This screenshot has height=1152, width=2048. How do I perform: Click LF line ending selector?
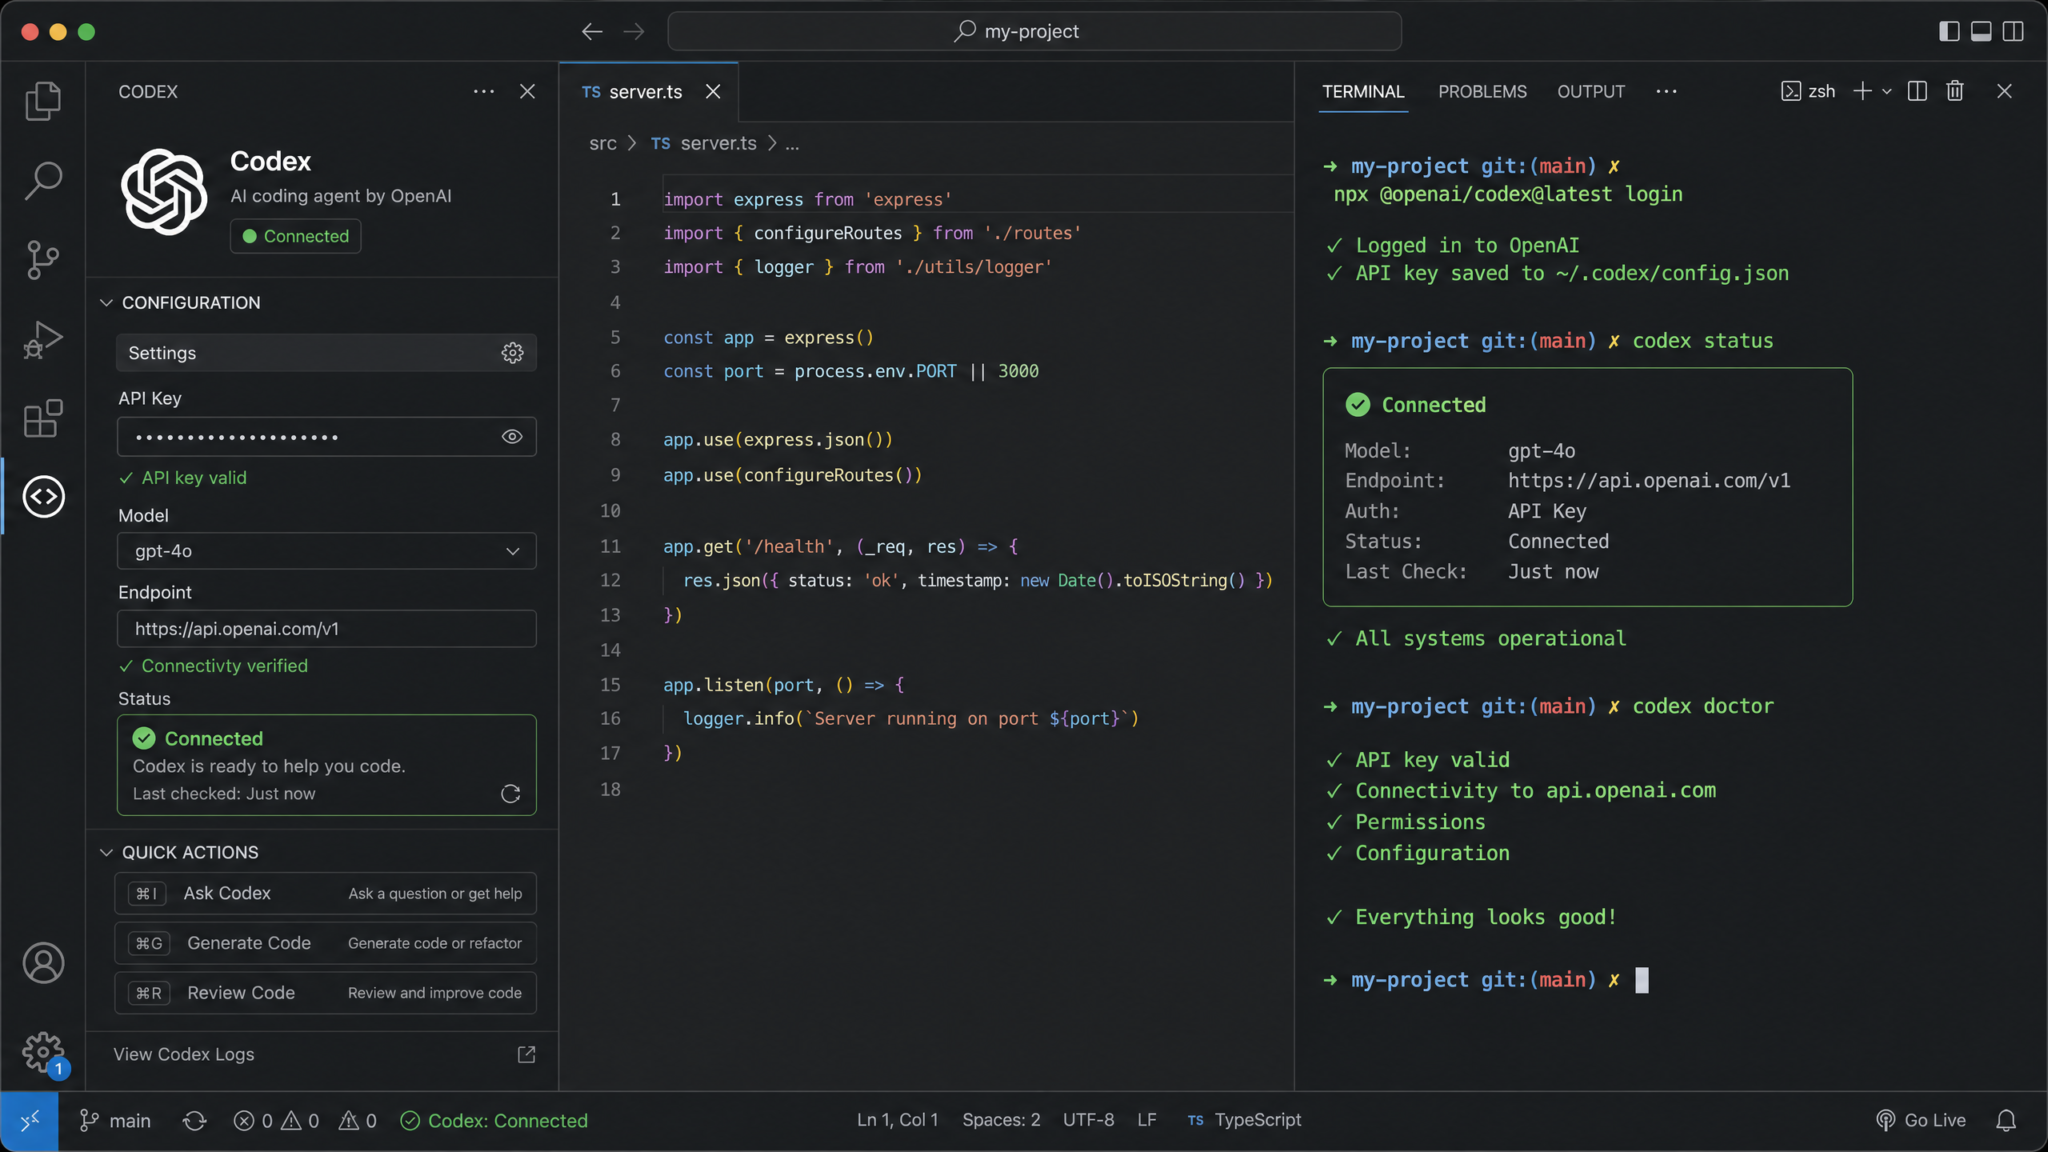1147,1120
